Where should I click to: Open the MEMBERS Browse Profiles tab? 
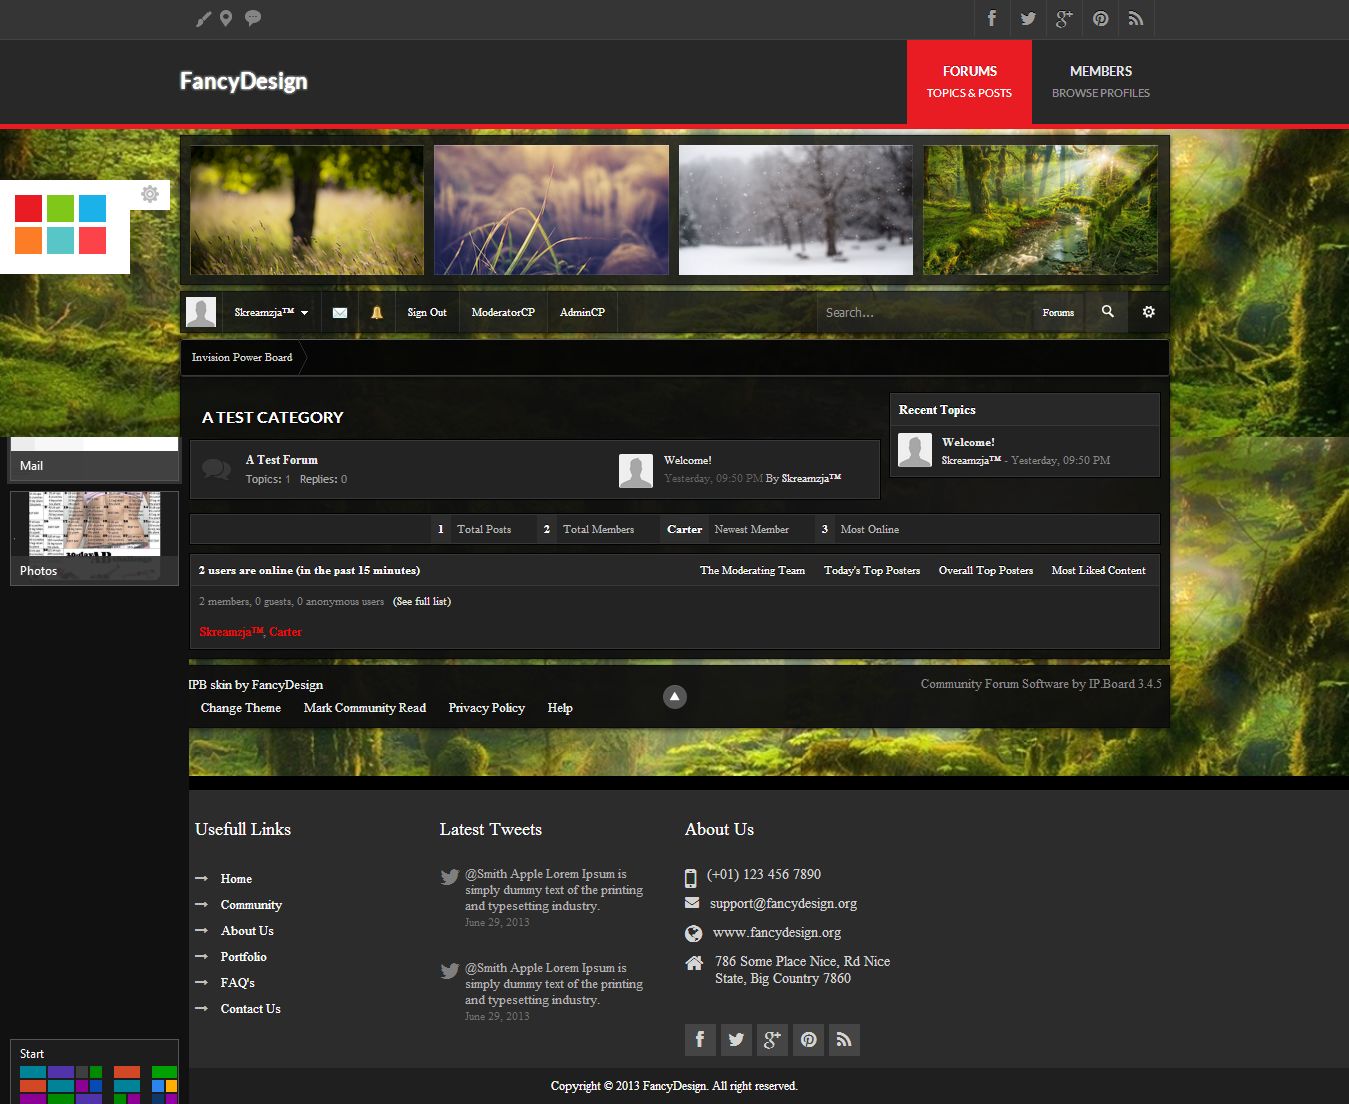[1100, 82]
